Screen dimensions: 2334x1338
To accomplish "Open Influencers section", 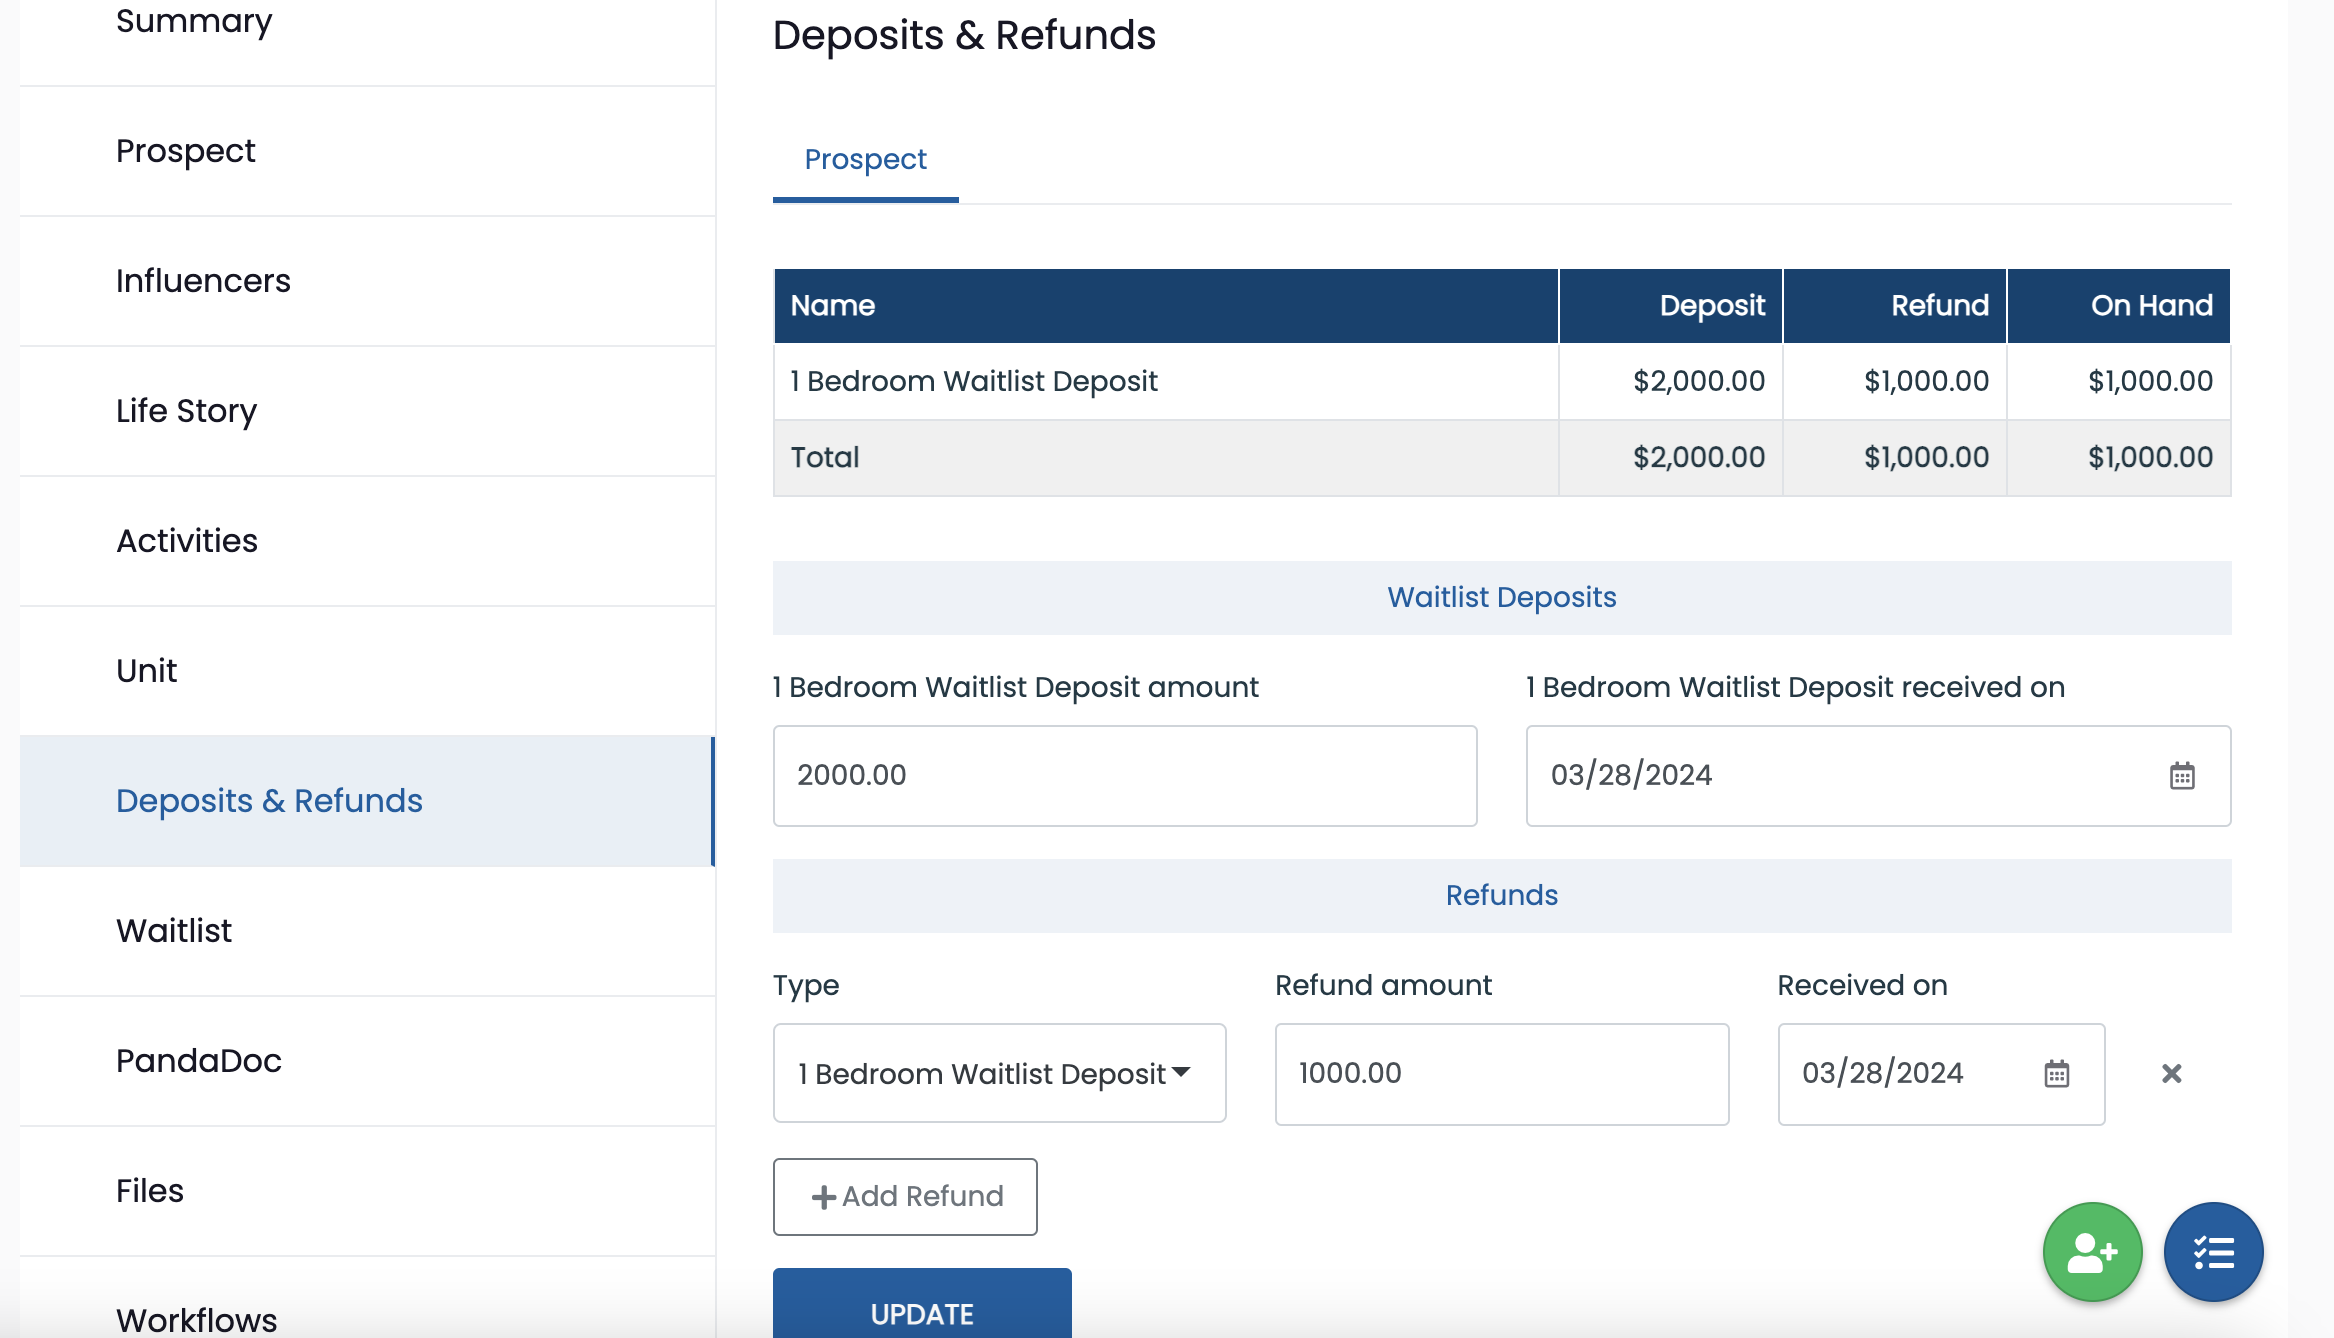I will (367, 281).
